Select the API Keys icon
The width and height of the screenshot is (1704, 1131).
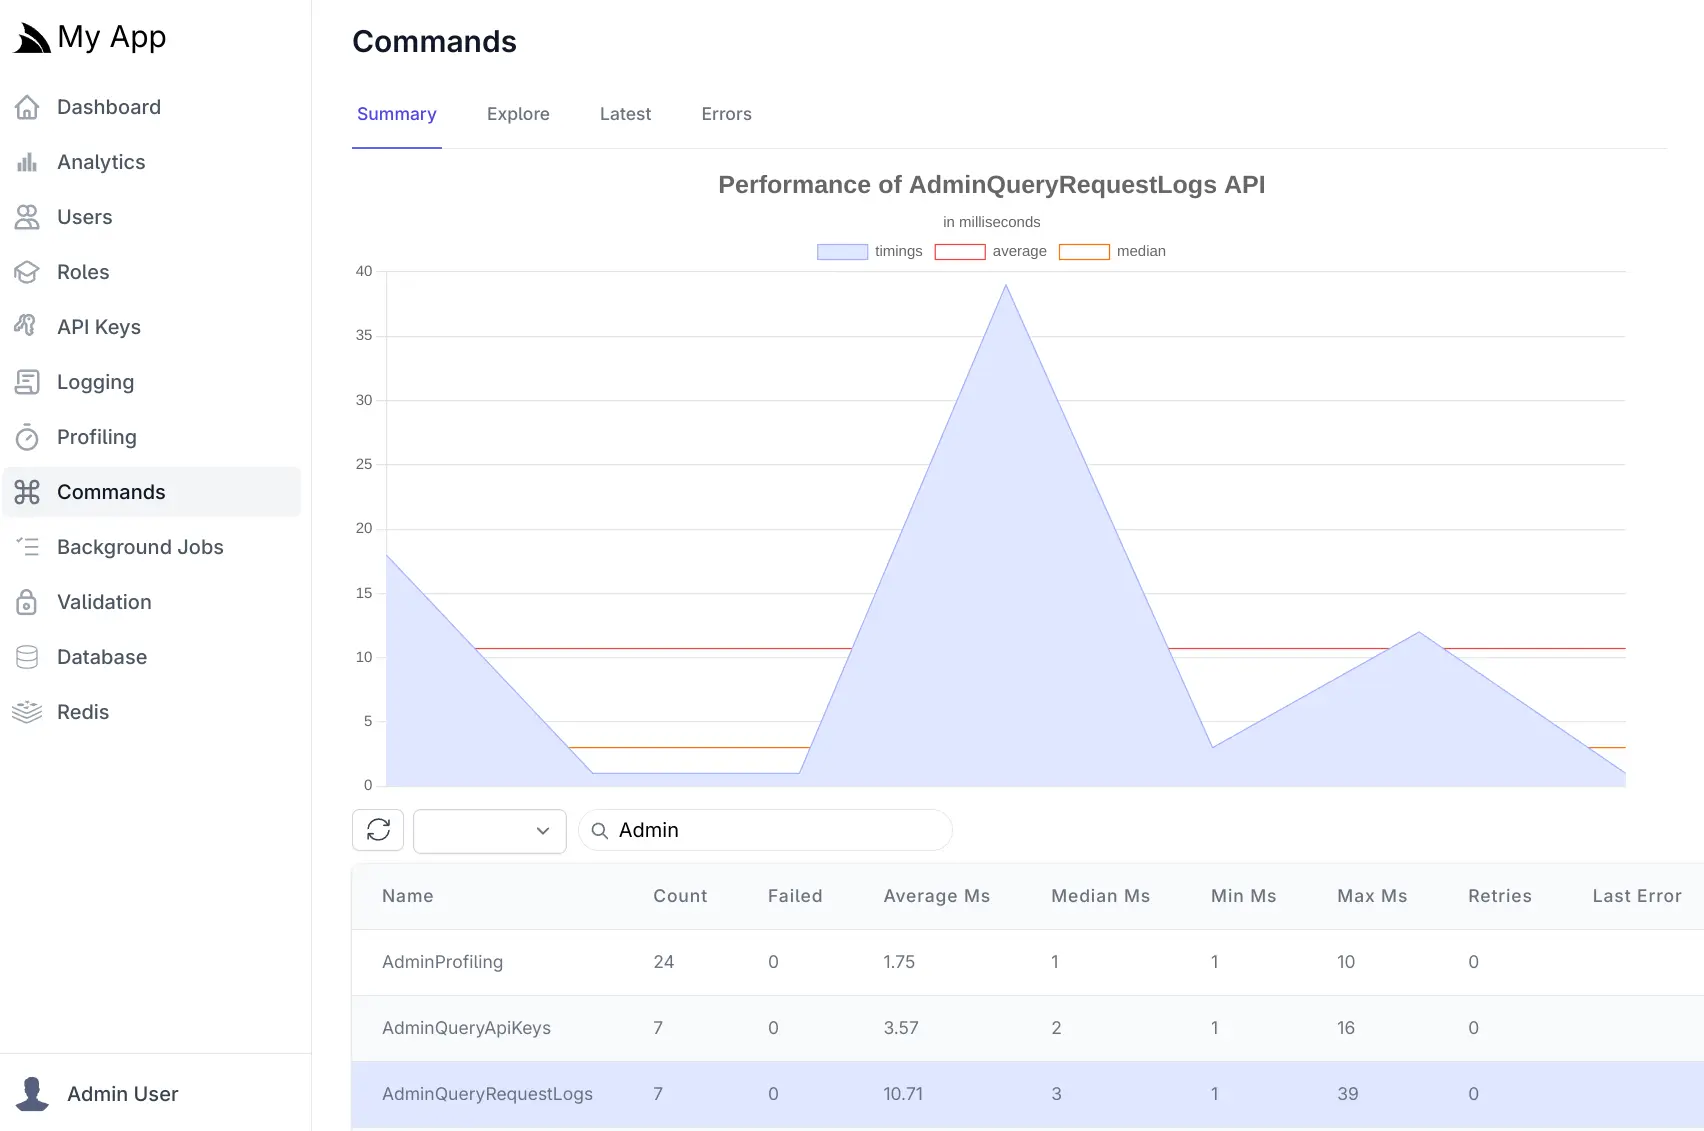(27, 326)
